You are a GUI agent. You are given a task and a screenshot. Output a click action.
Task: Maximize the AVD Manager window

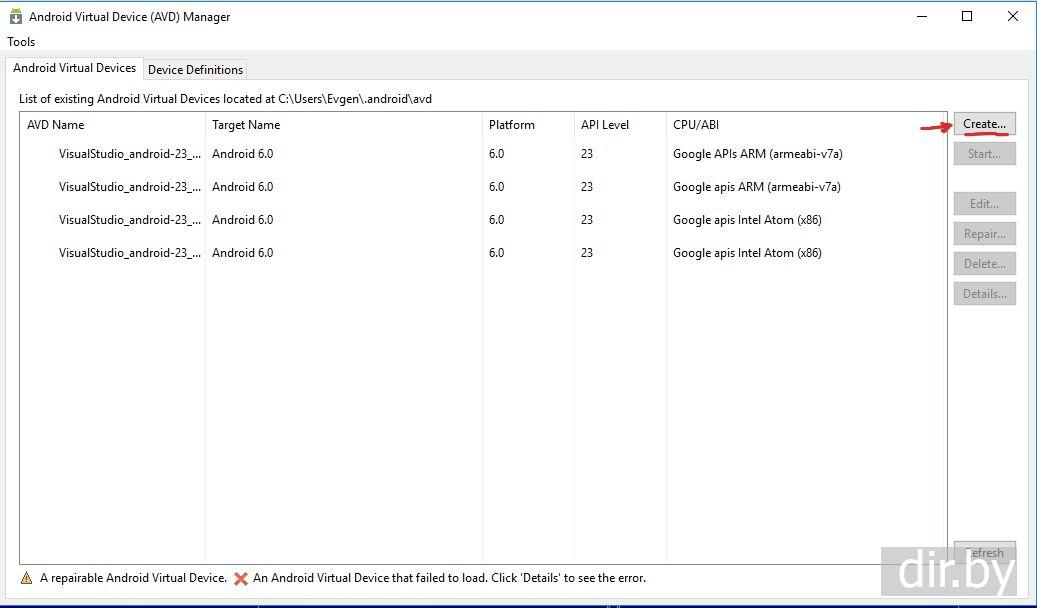point(967,16)
